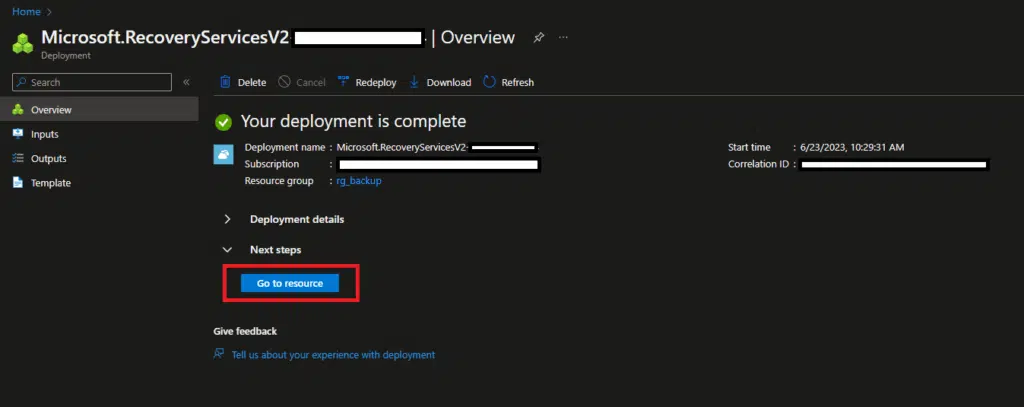Click the Template document icon
Image resolution: width=1024 pixels, height=407 pixels.
[18, 183]
